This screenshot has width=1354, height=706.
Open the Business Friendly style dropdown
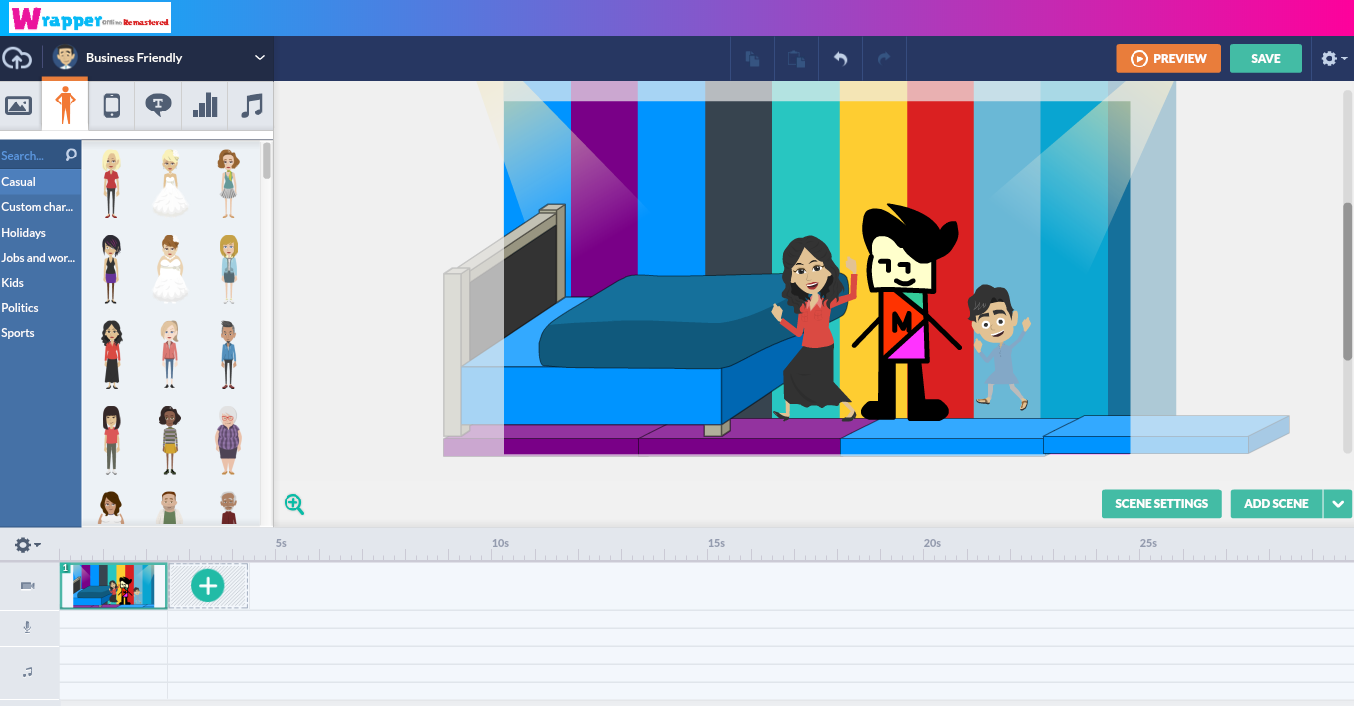[x=160, y=58]
